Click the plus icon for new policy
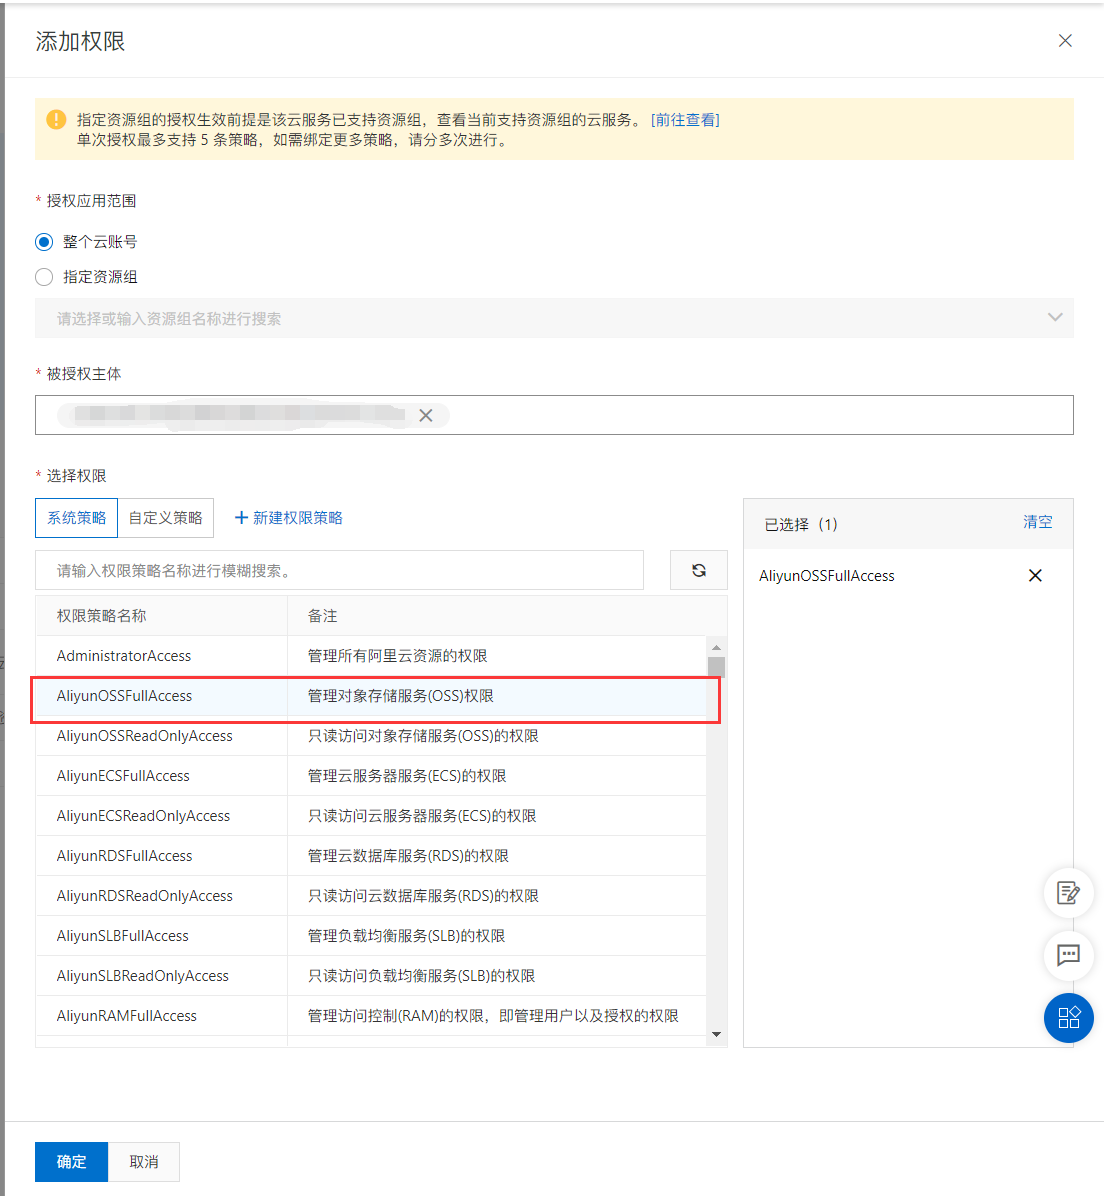The image size is (1104, 1196). 241,518
